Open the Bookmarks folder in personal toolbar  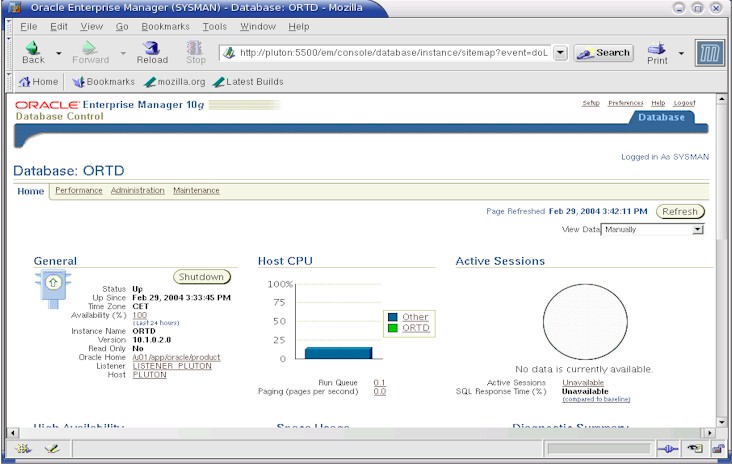click(103, 82)
